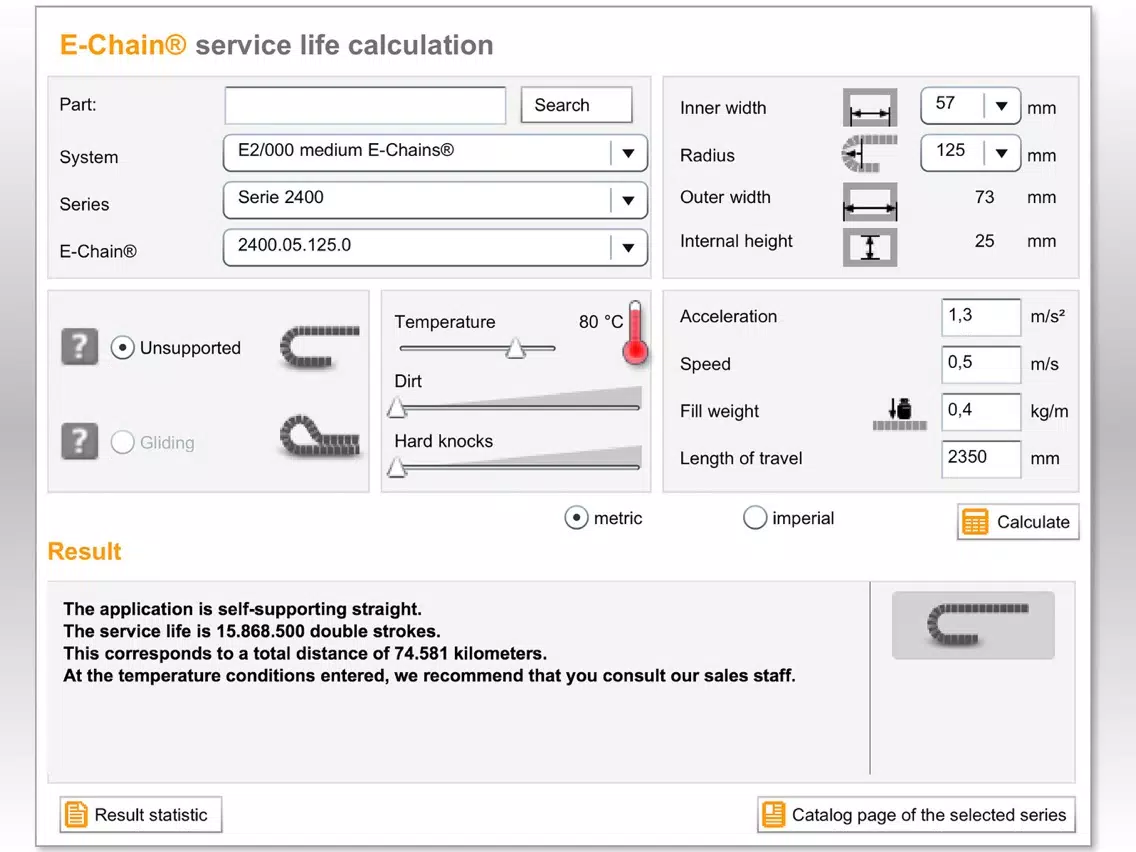1136x852 pixels.
Task: Click the Dirt slider handle
Action: pyautogui.click(x=396, y=408)
